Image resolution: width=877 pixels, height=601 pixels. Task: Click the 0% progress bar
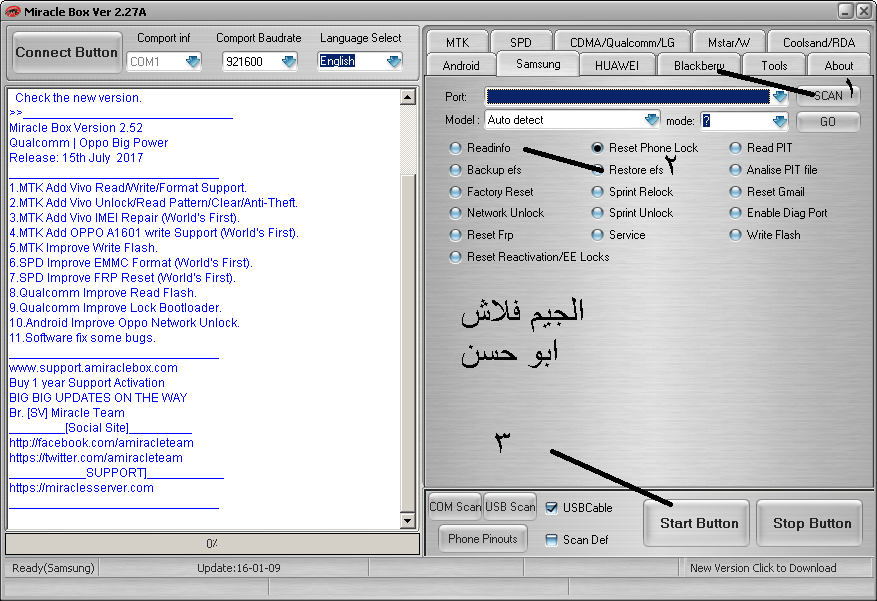tap(212, 543)
